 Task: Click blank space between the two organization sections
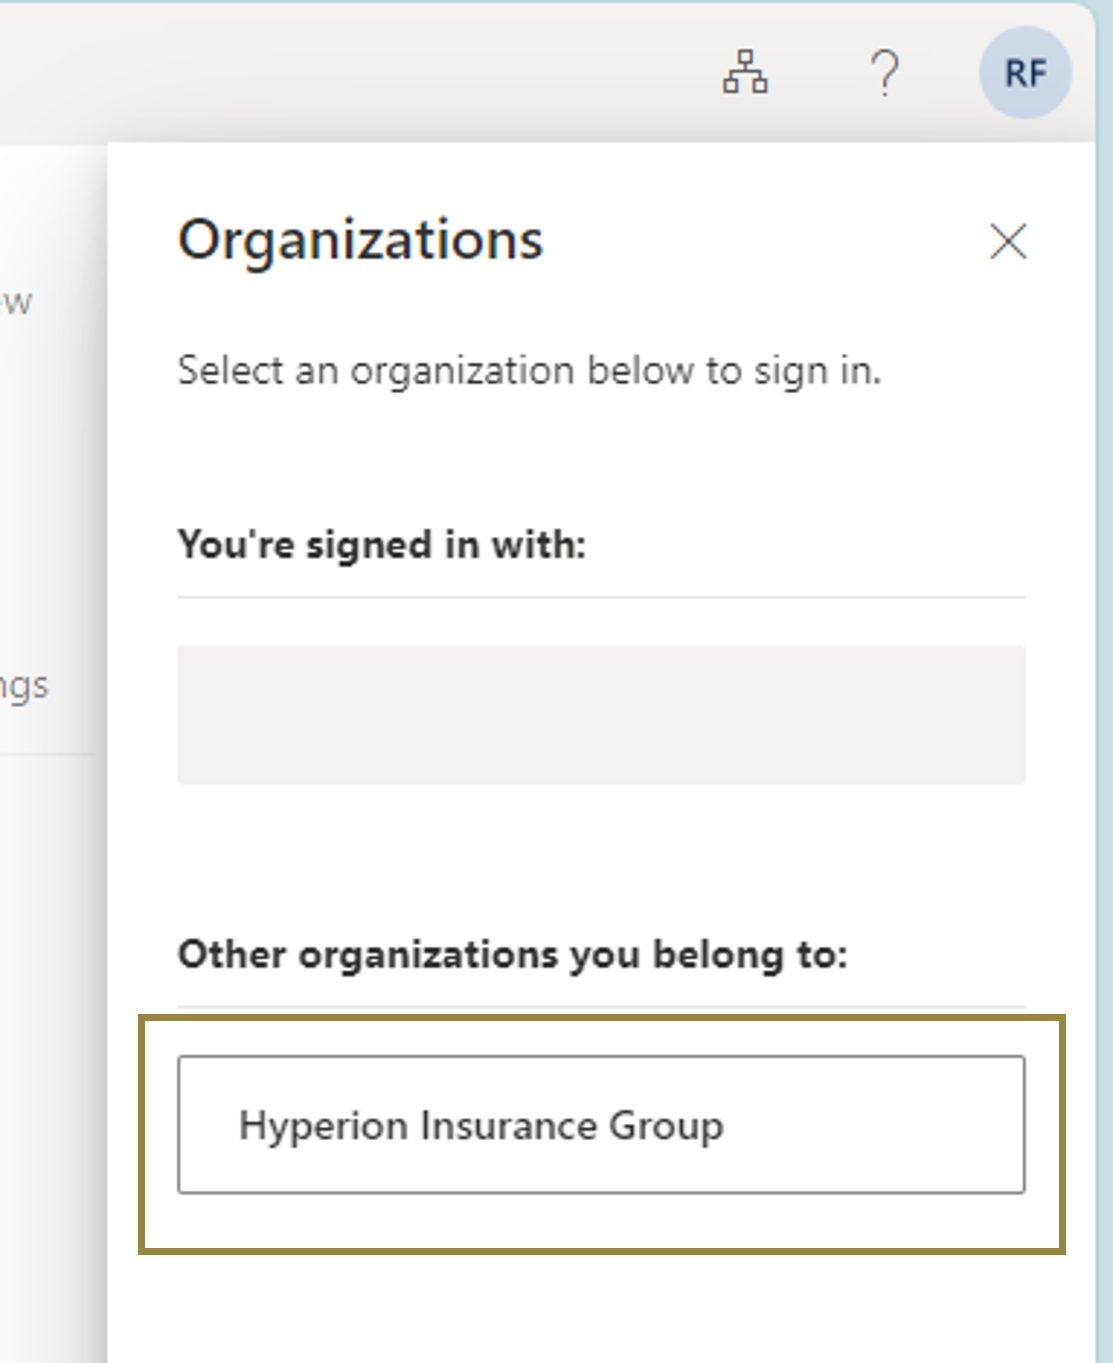pos(601,860)
